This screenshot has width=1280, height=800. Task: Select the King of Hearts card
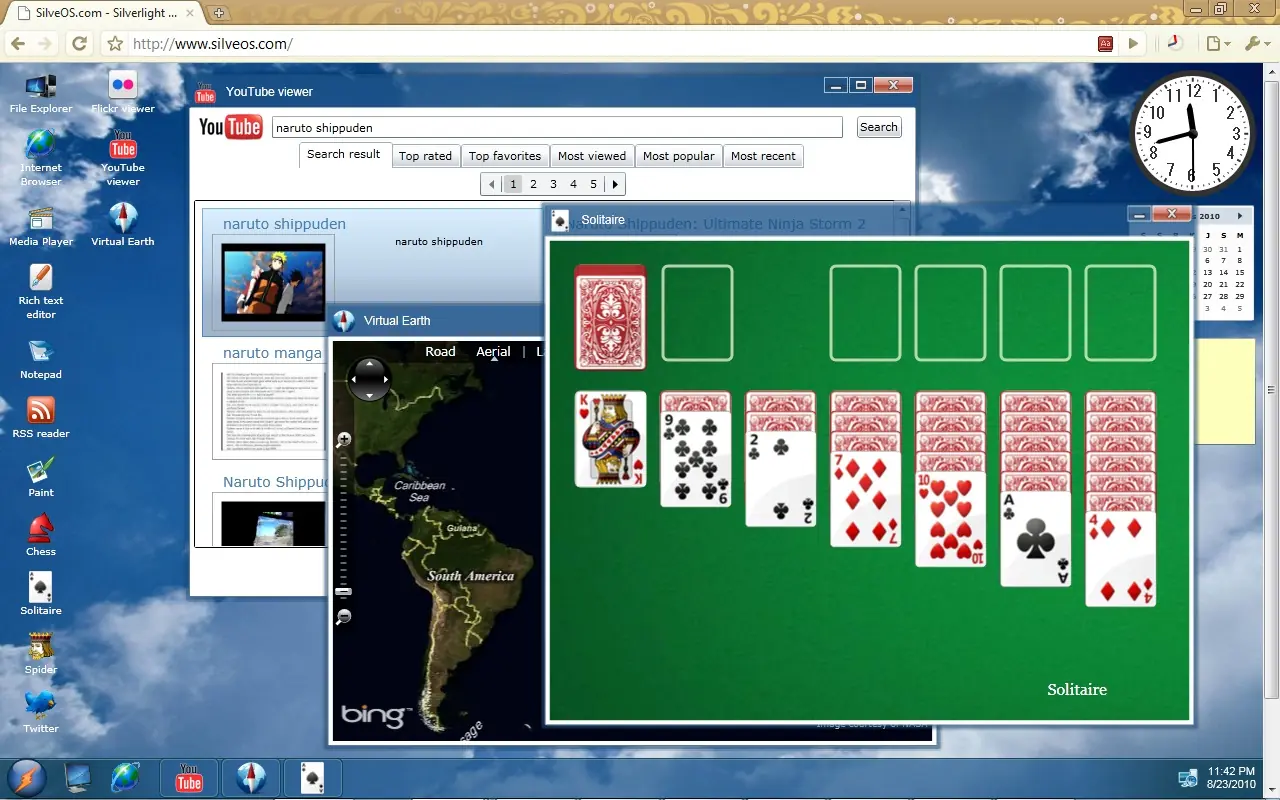(611, 439)
